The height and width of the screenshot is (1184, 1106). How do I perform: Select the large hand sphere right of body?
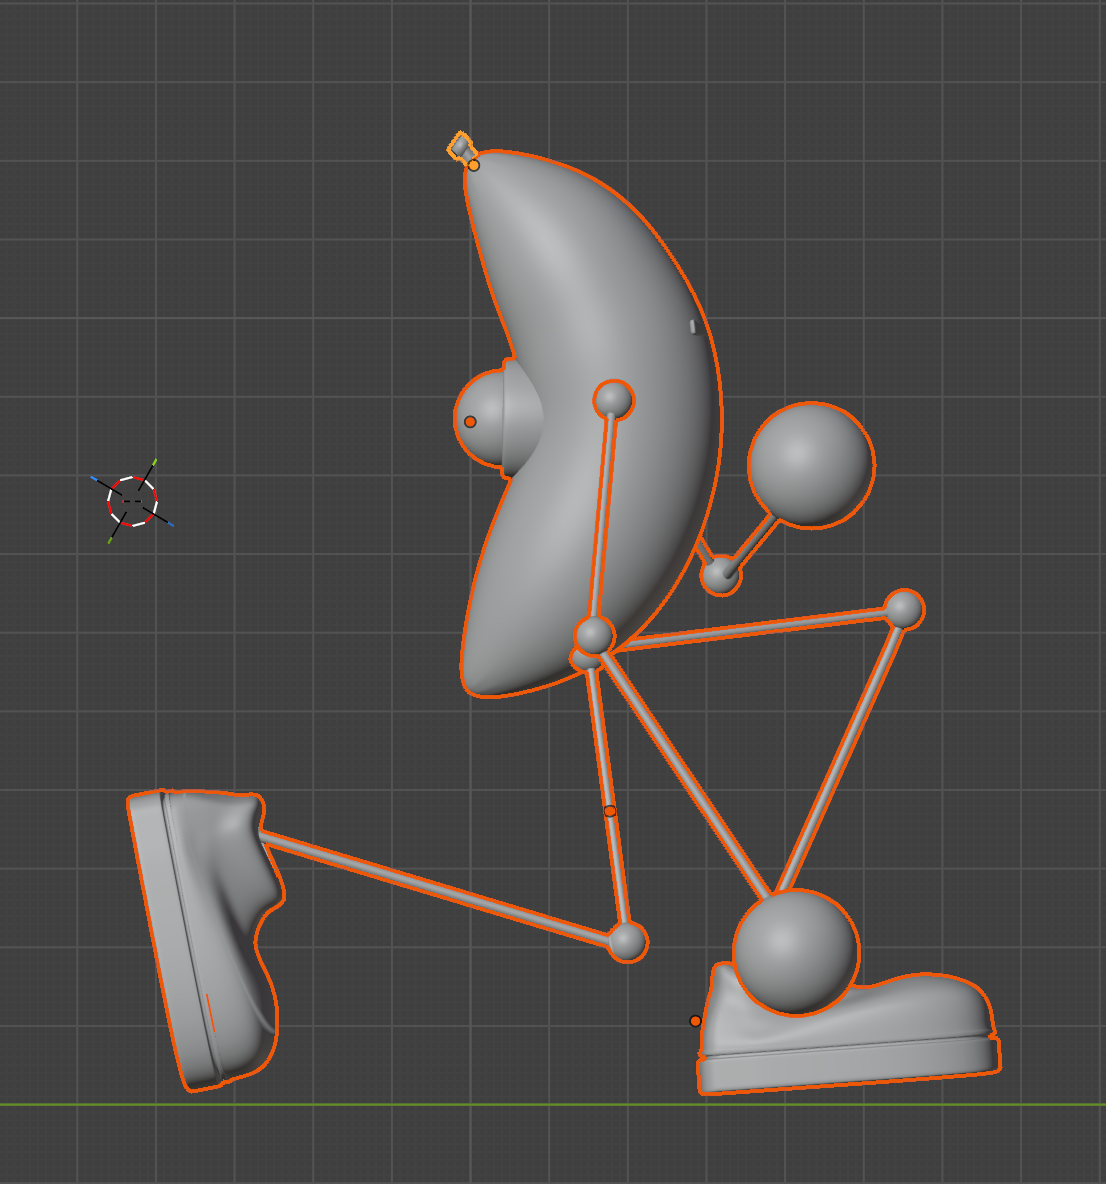[811, 464]
